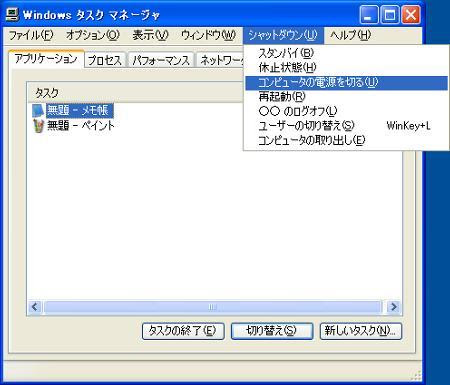Switch to the パフォーマンス tab
The height and width of the screenshot is (385, 450).
tap(161, 60)
